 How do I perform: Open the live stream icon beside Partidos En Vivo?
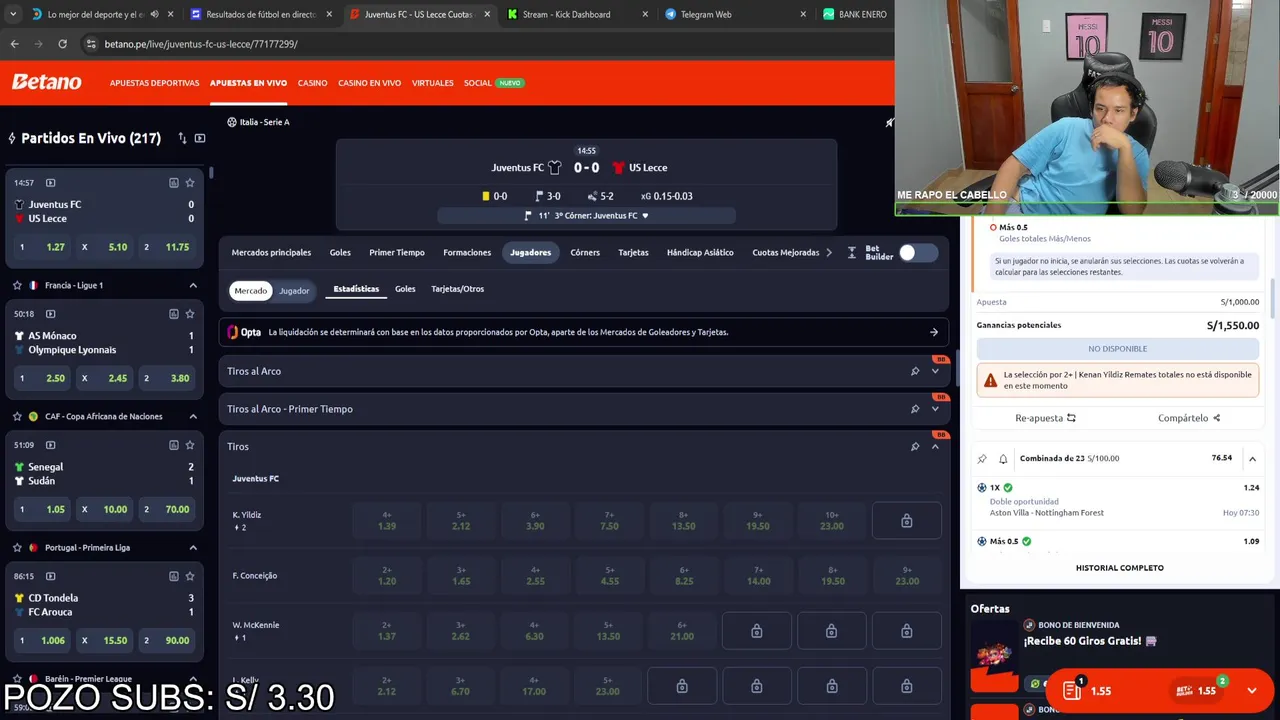click(x=200, y=138)
